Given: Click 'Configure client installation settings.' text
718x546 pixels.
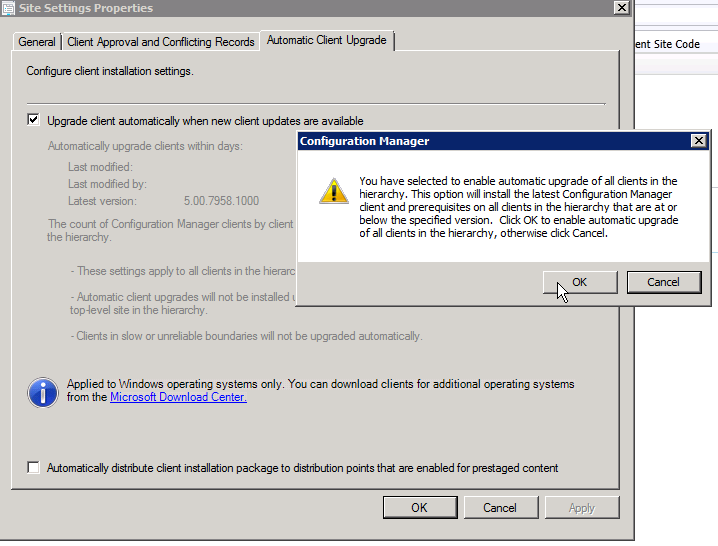Looking at the screenshot, I should [x=110, y=71].
